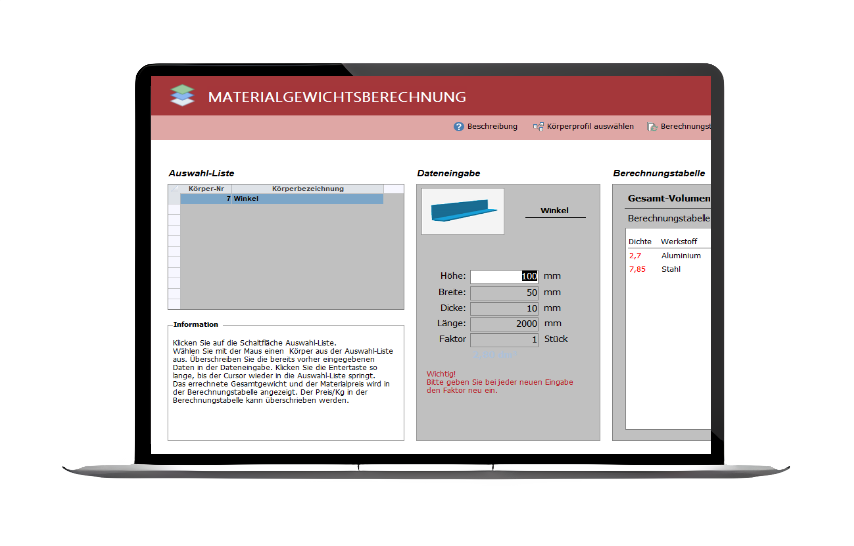This screenshot has width=854, height=546.
Task: Click the Faktor input field
Action: click(504, 340)
